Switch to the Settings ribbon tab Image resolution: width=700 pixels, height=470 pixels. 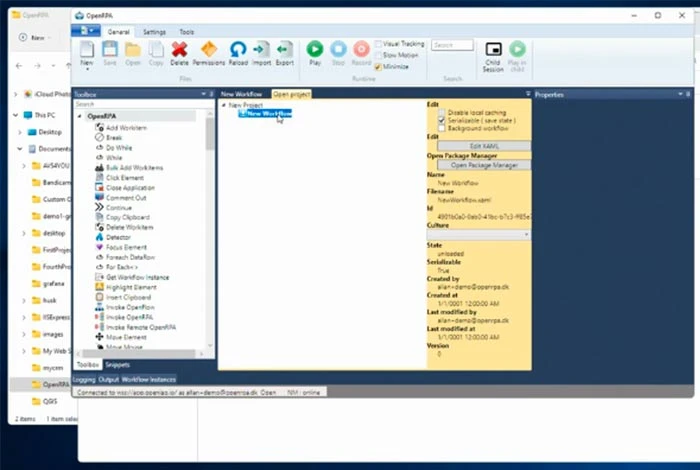pyautogui.click(x=154, y=32)
